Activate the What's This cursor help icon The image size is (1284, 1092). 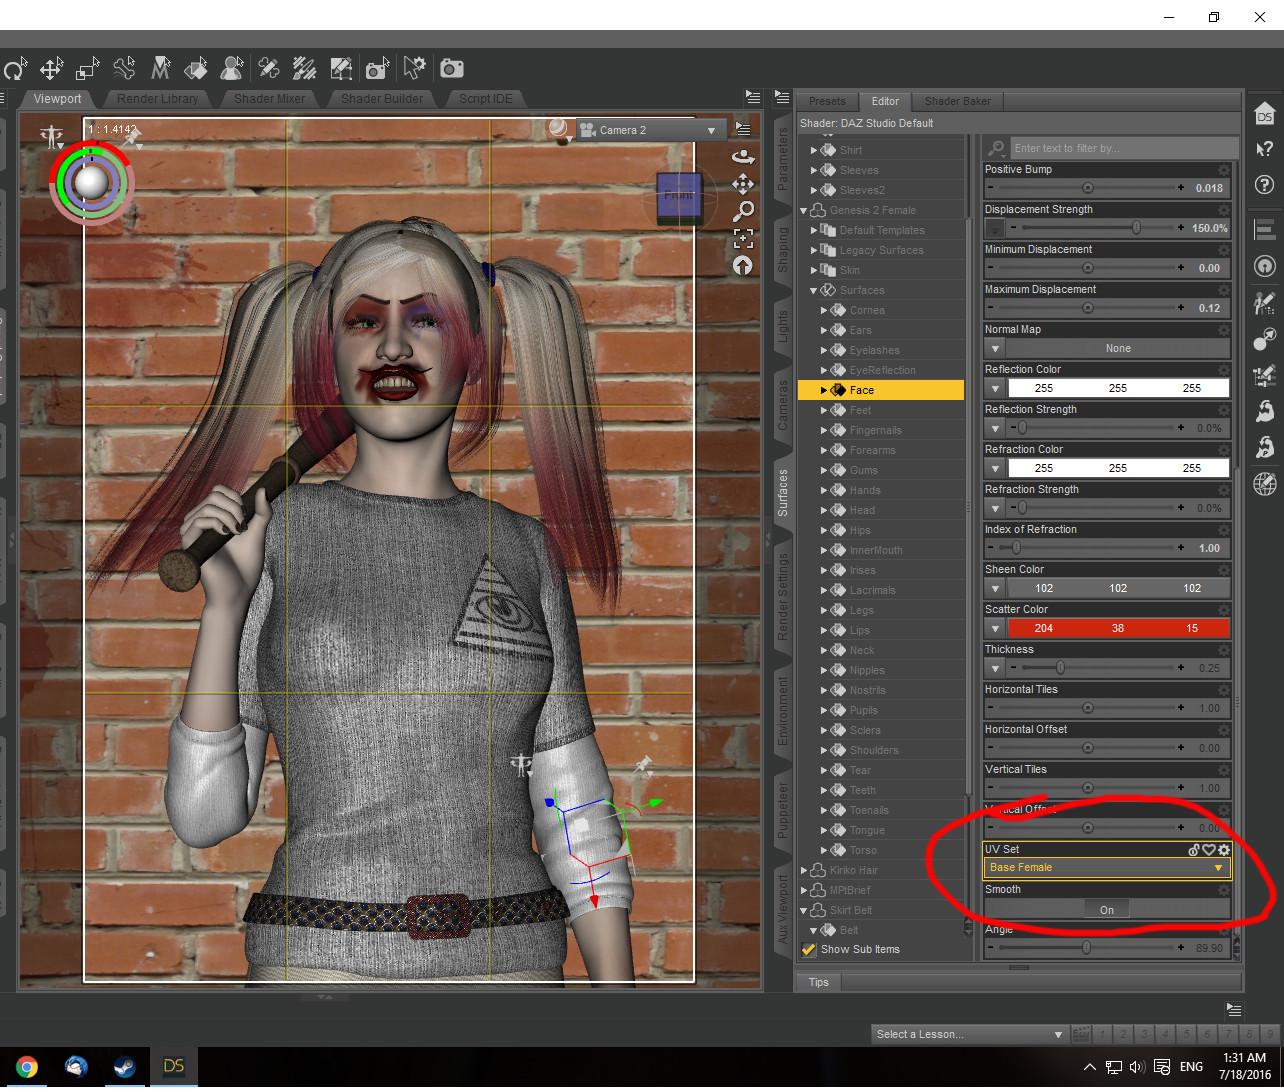(x=1265, y=149)
